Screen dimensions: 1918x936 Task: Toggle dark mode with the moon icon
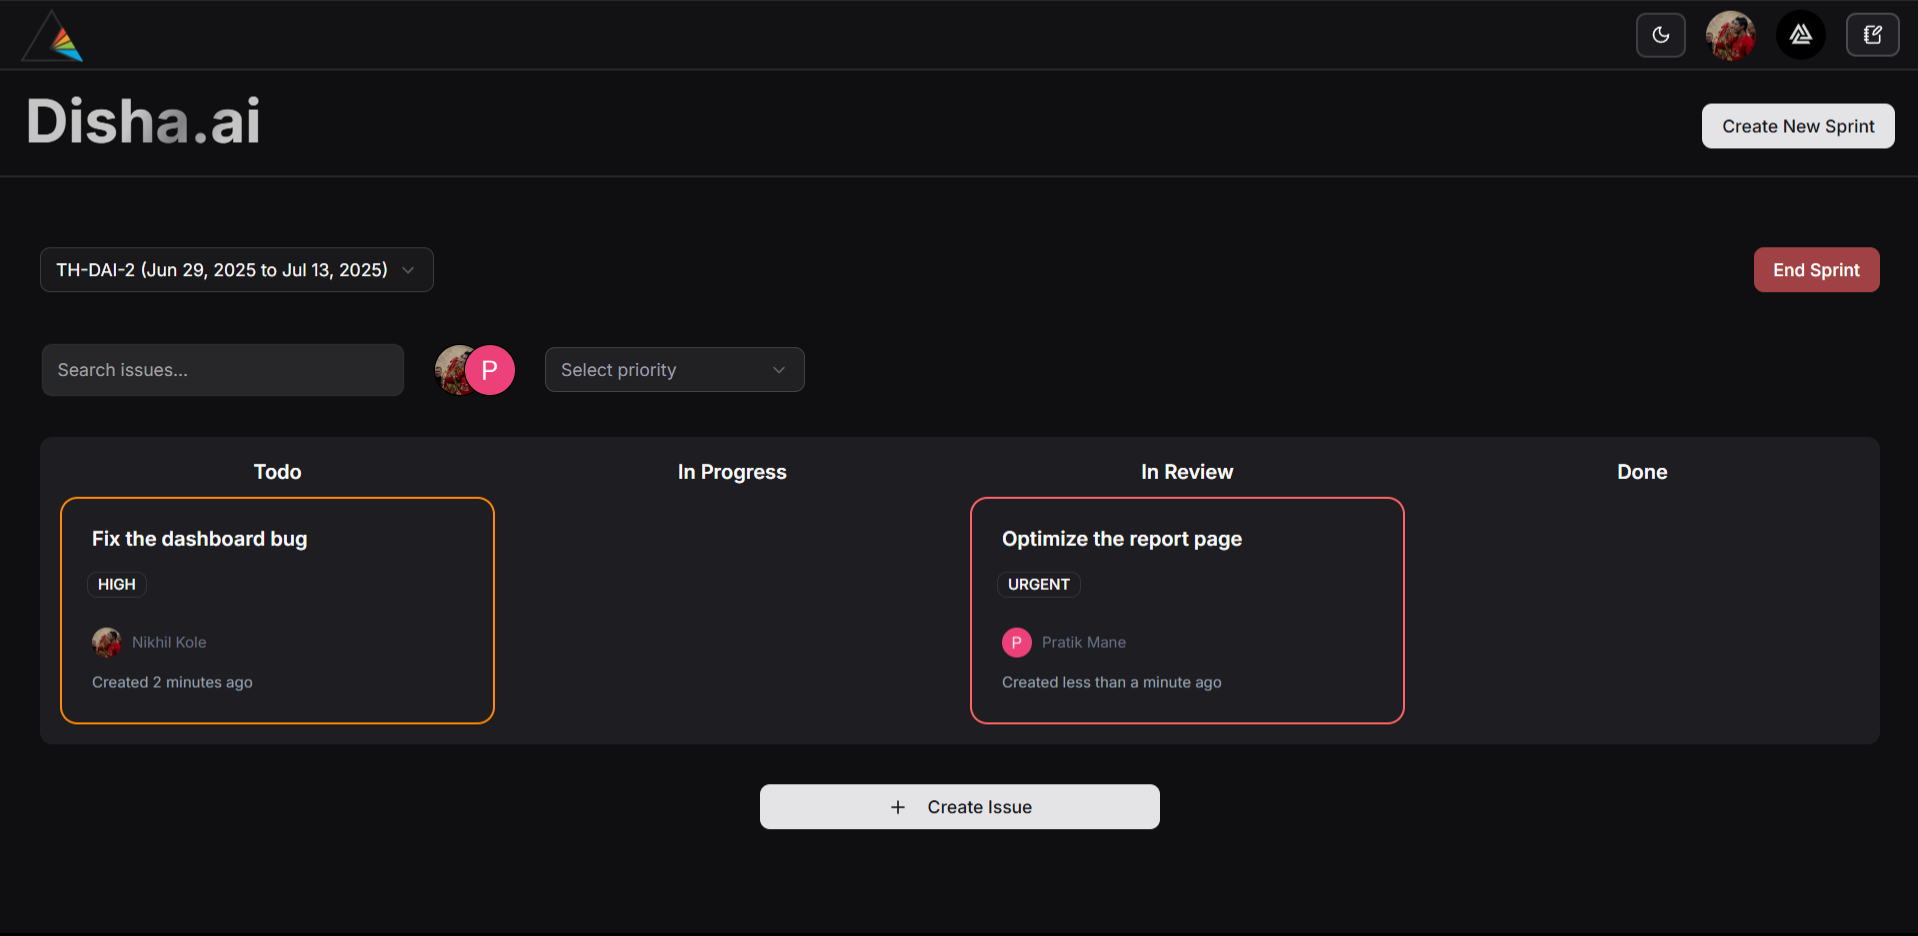point(1660,35)
